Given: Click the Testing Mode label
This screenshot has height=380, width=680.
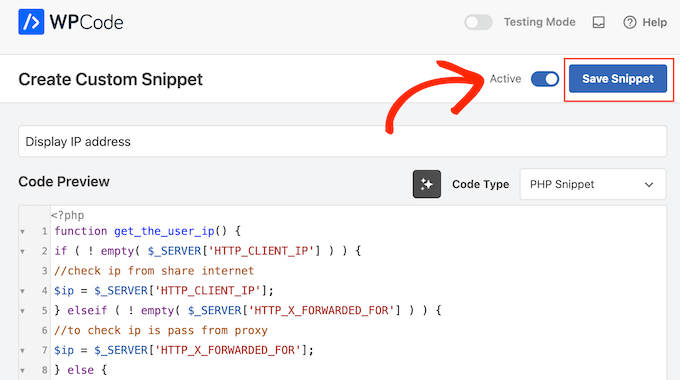Looking at the screenshot, I should pos(539,22).
